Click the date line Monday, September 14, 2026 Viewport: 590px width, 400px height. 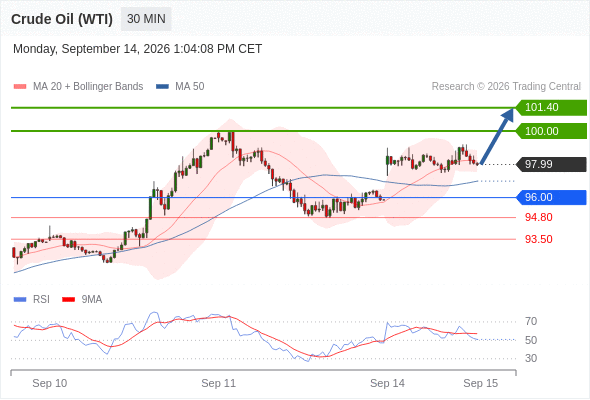137,49
